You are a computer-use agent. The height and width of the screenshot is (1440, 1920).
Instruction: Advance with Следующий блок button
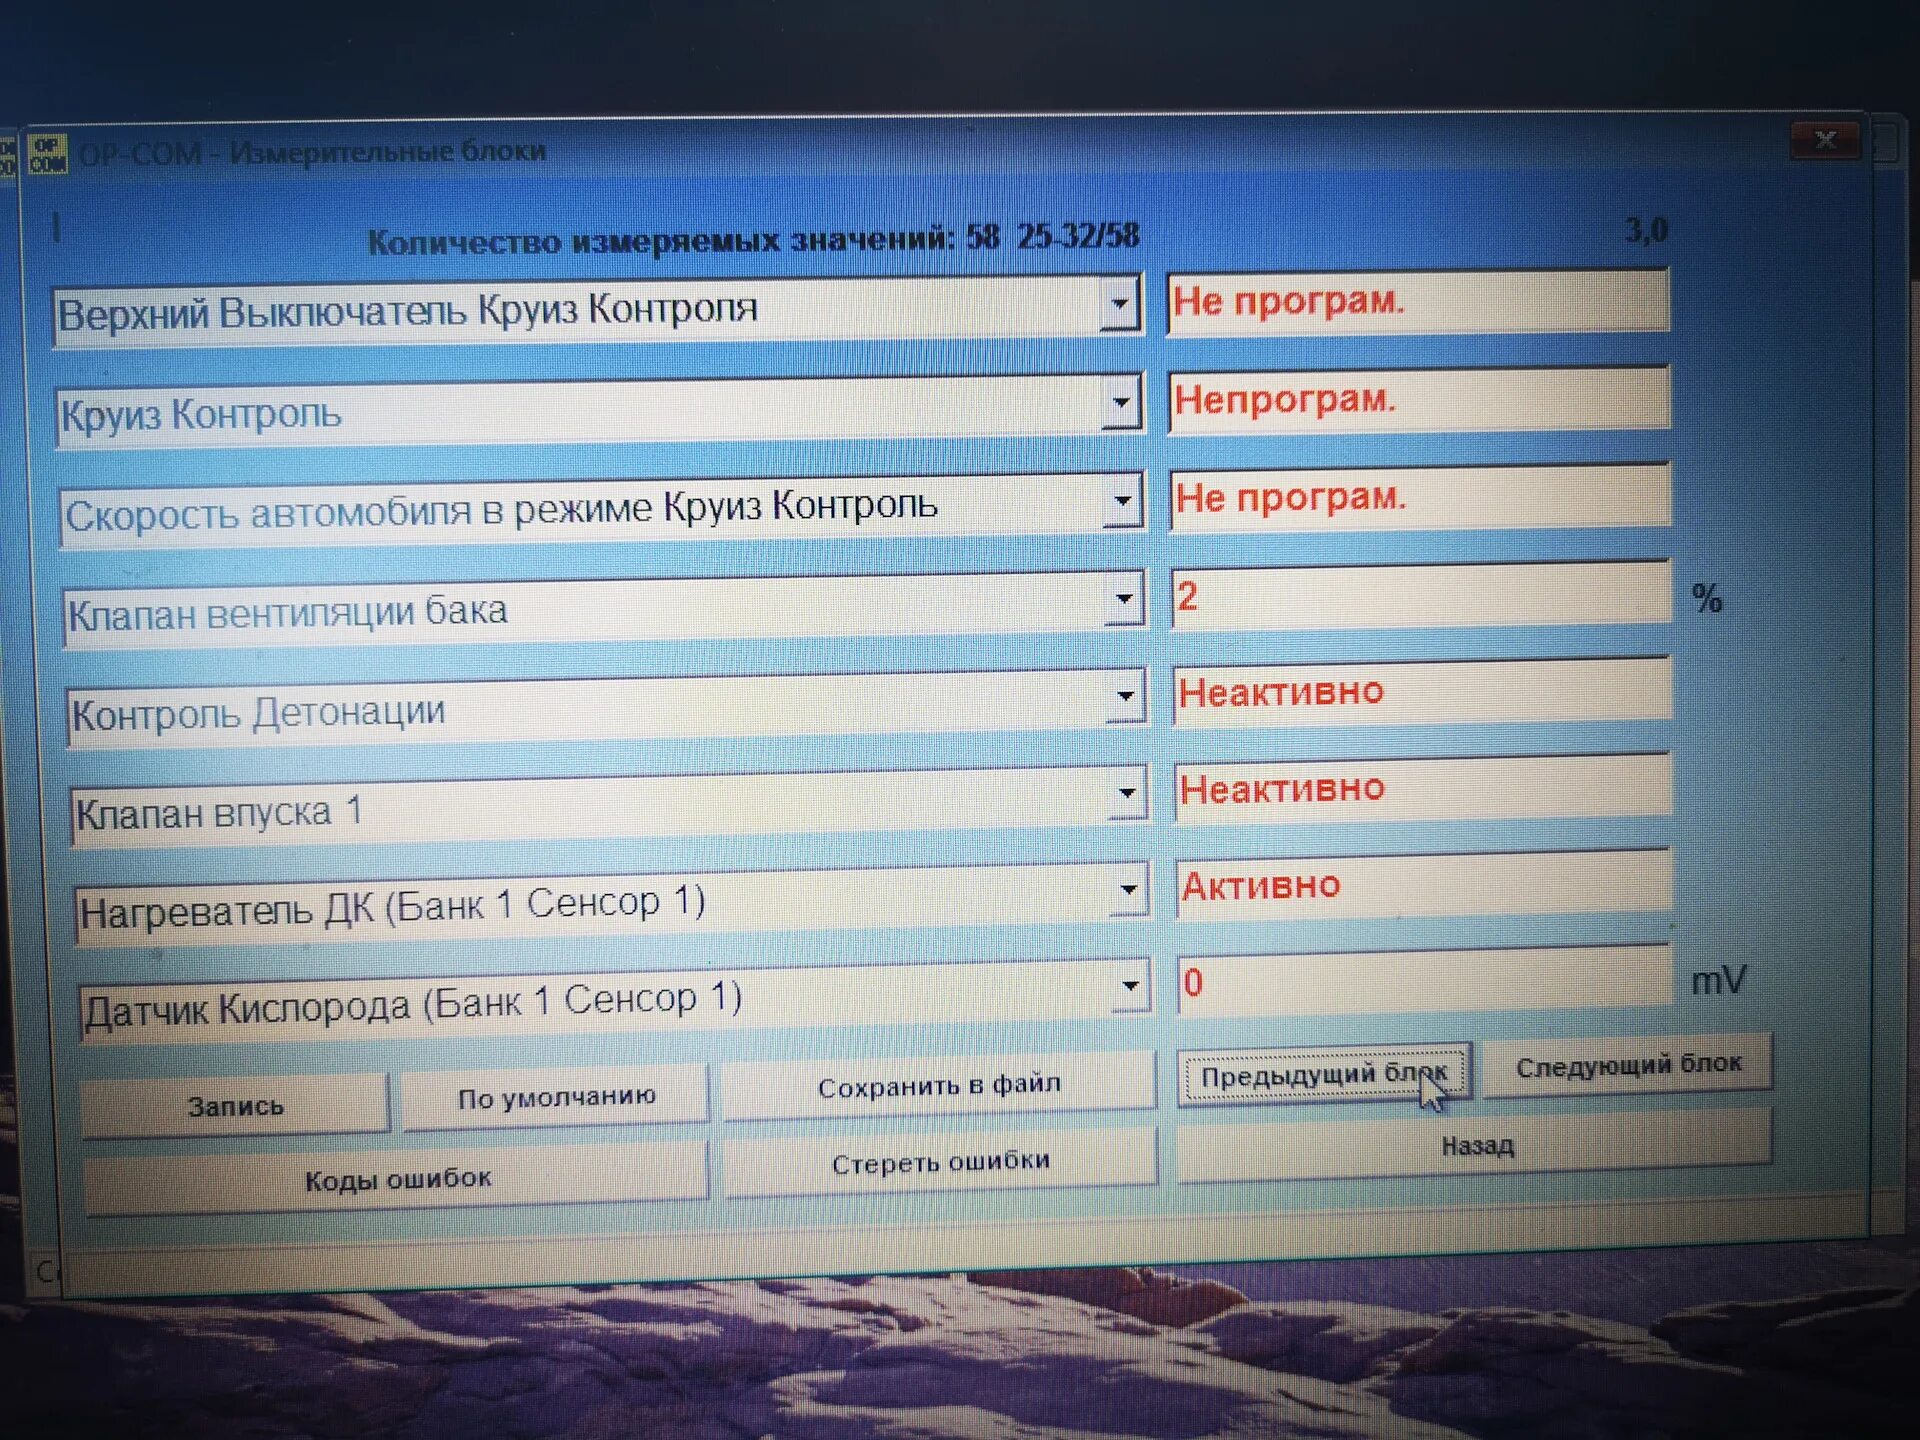coord(1628,1066)
